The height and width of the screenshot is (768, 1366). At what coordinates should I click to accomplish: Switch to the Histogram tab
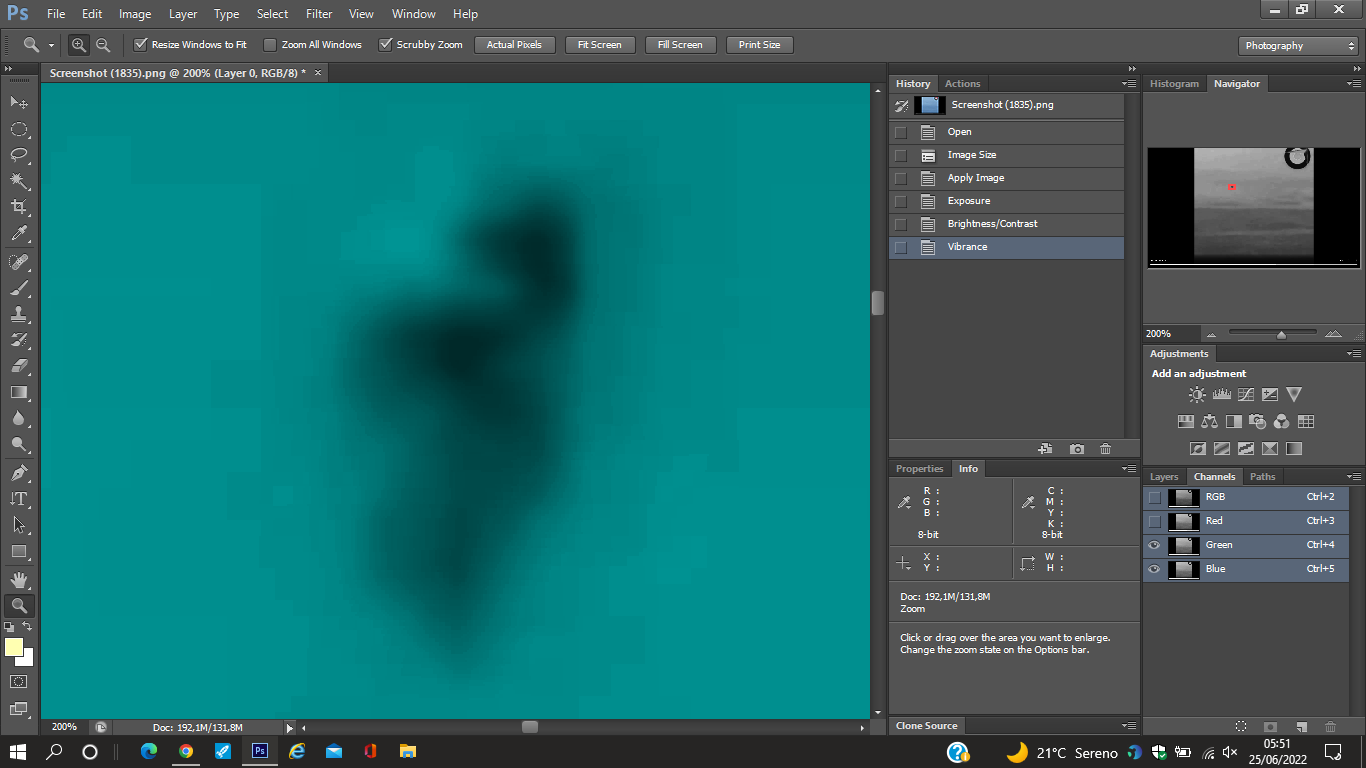1174,84
